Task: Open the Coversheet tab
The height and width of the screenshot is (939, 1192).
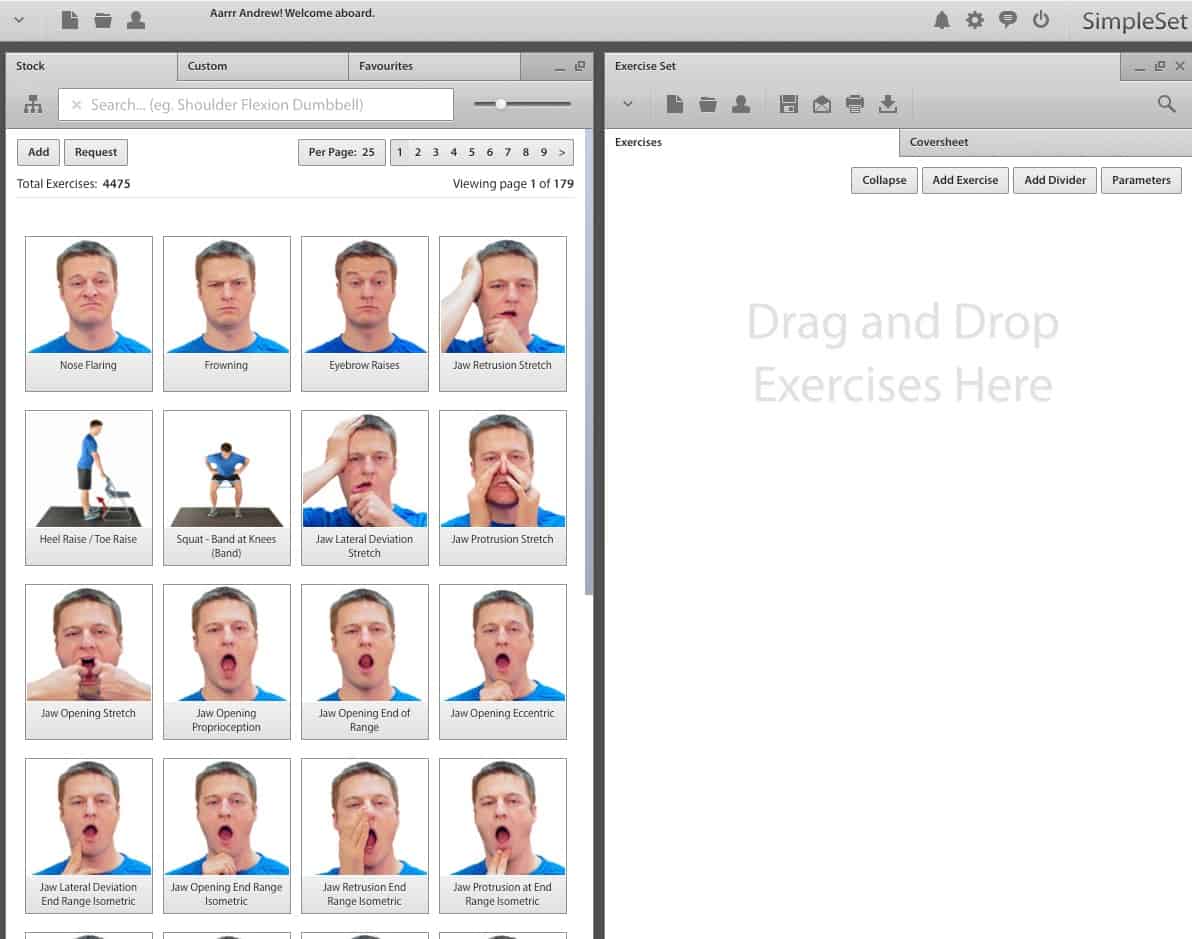Action: (938, 142)
